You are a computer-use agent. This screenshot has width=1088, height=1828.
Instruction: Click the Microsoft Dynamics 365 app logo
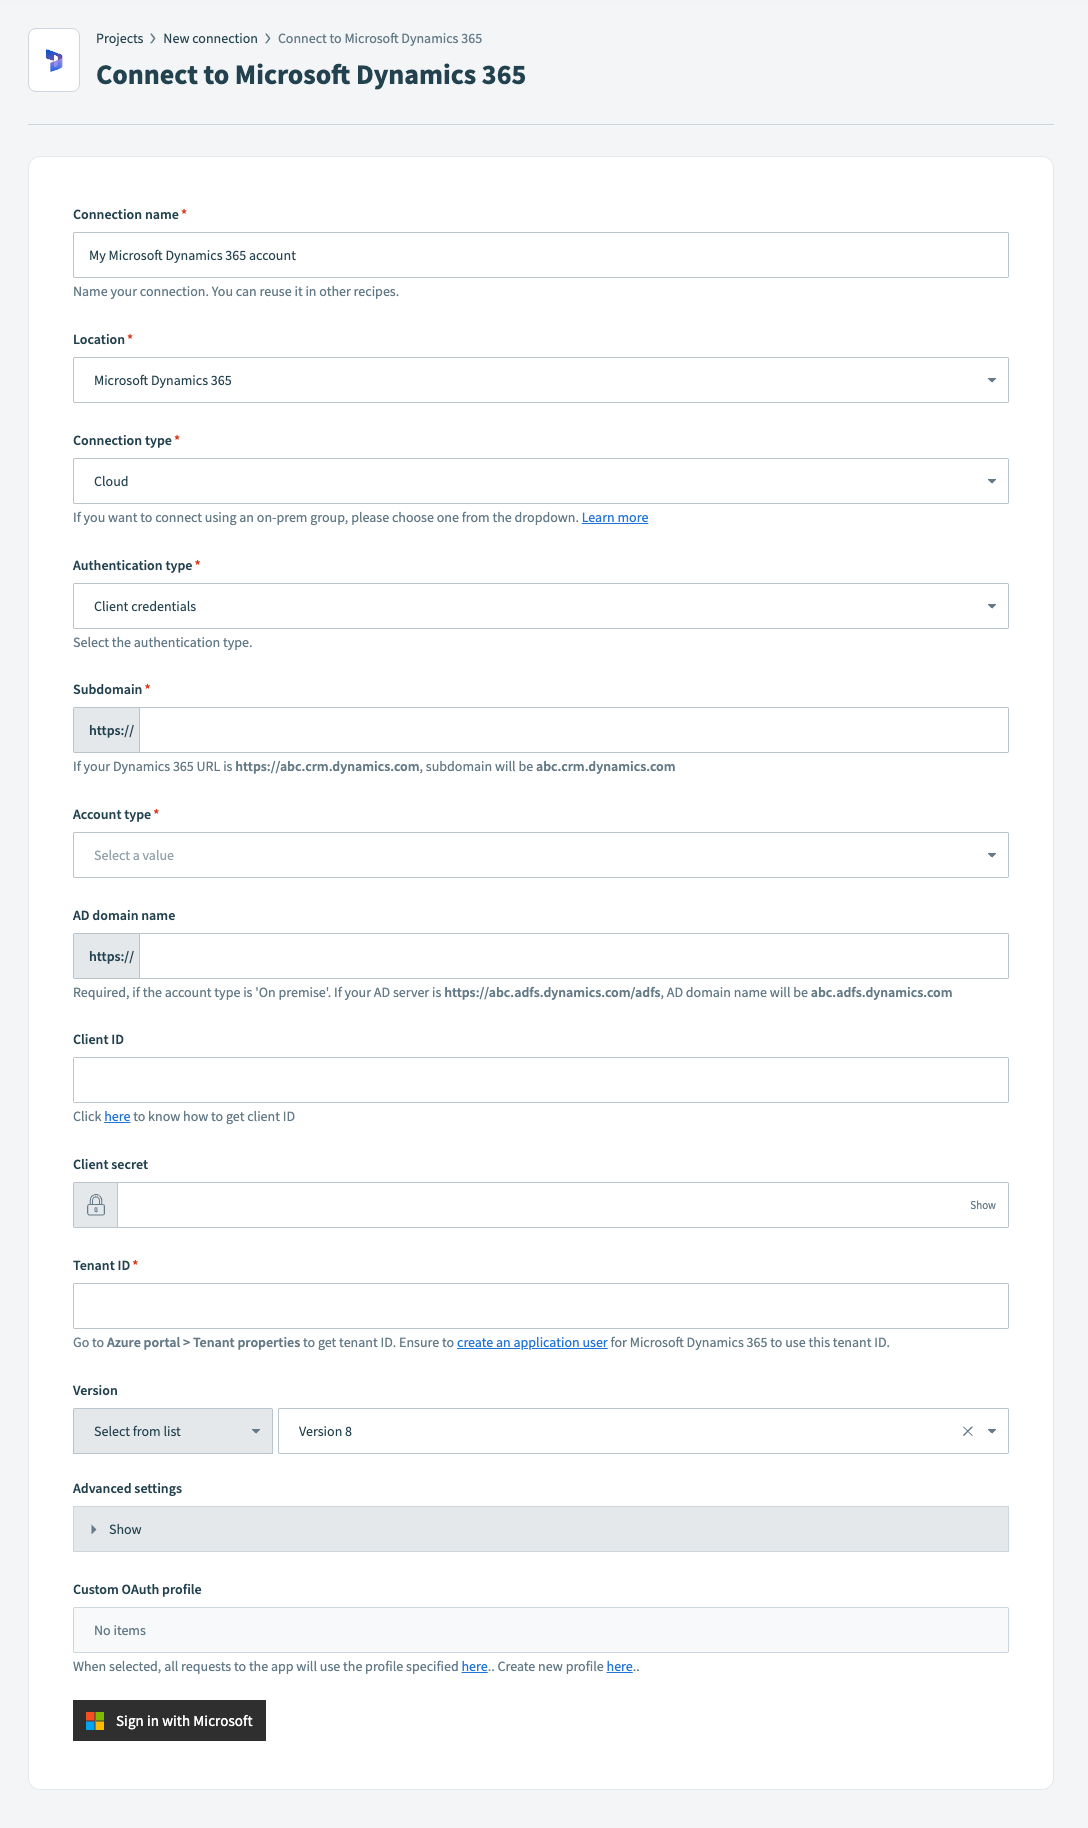(x=54, y=61)
